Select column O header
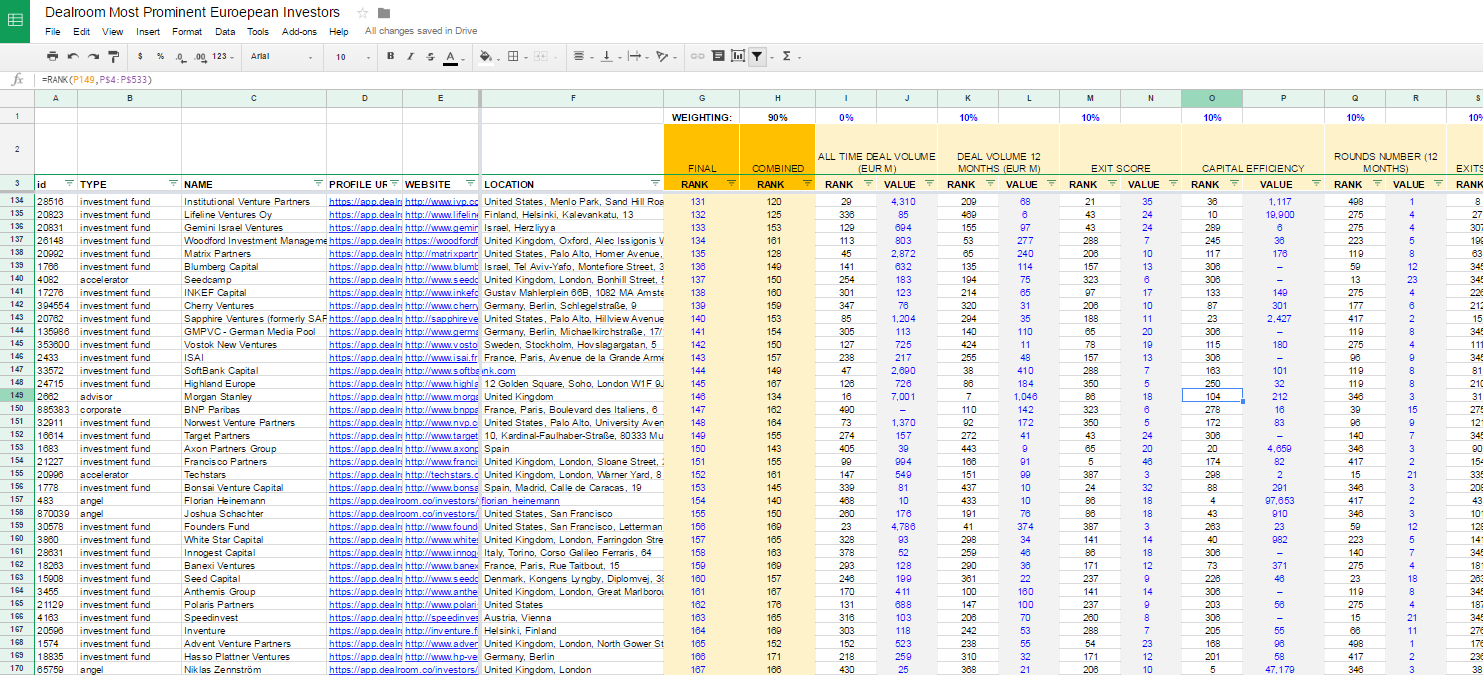Screen dimensions: 1483x675 [1212, 98]
